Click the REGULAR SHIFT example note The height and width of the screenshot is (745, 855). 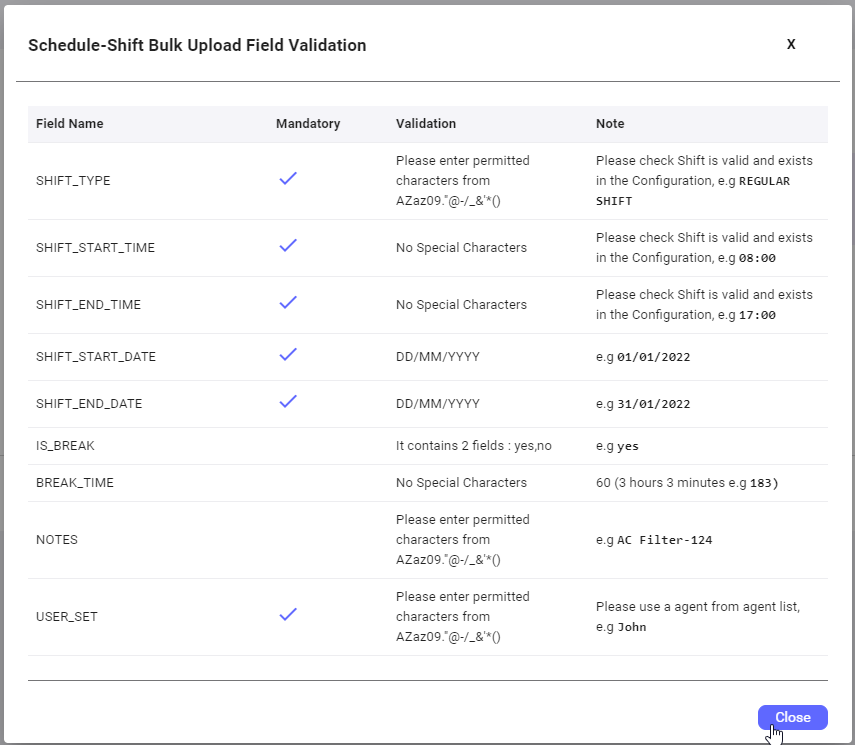pyautogui.click(x=704, y=181)
